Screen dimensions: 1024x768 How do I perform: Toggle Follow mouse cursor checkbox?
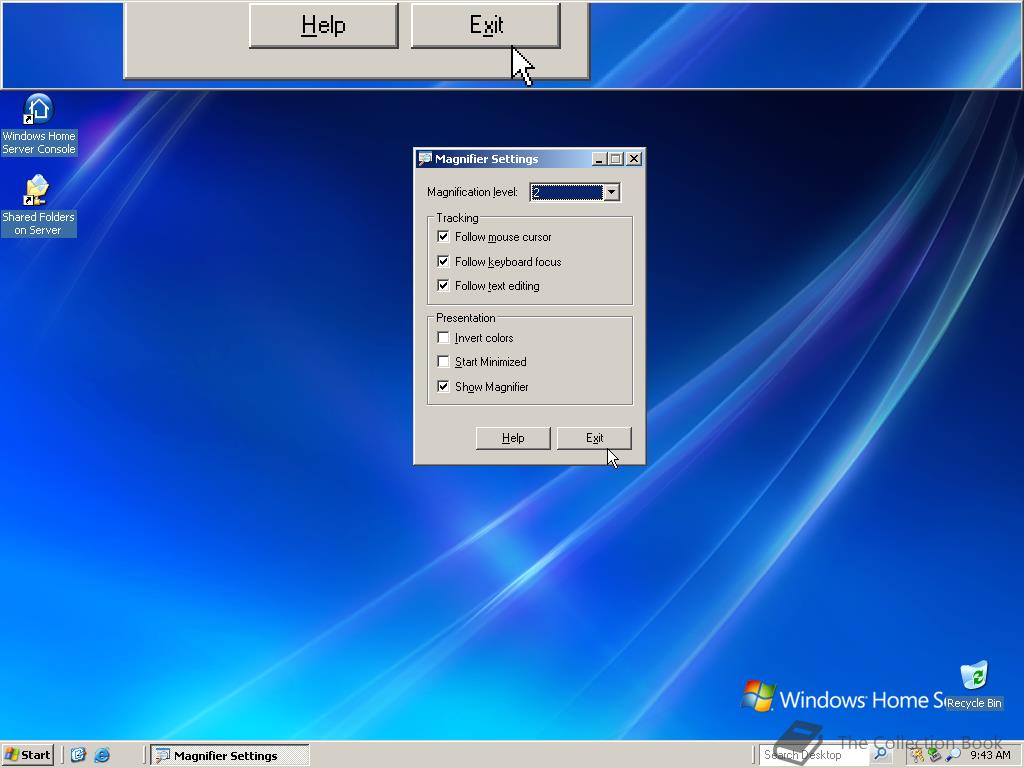(443, 236)
